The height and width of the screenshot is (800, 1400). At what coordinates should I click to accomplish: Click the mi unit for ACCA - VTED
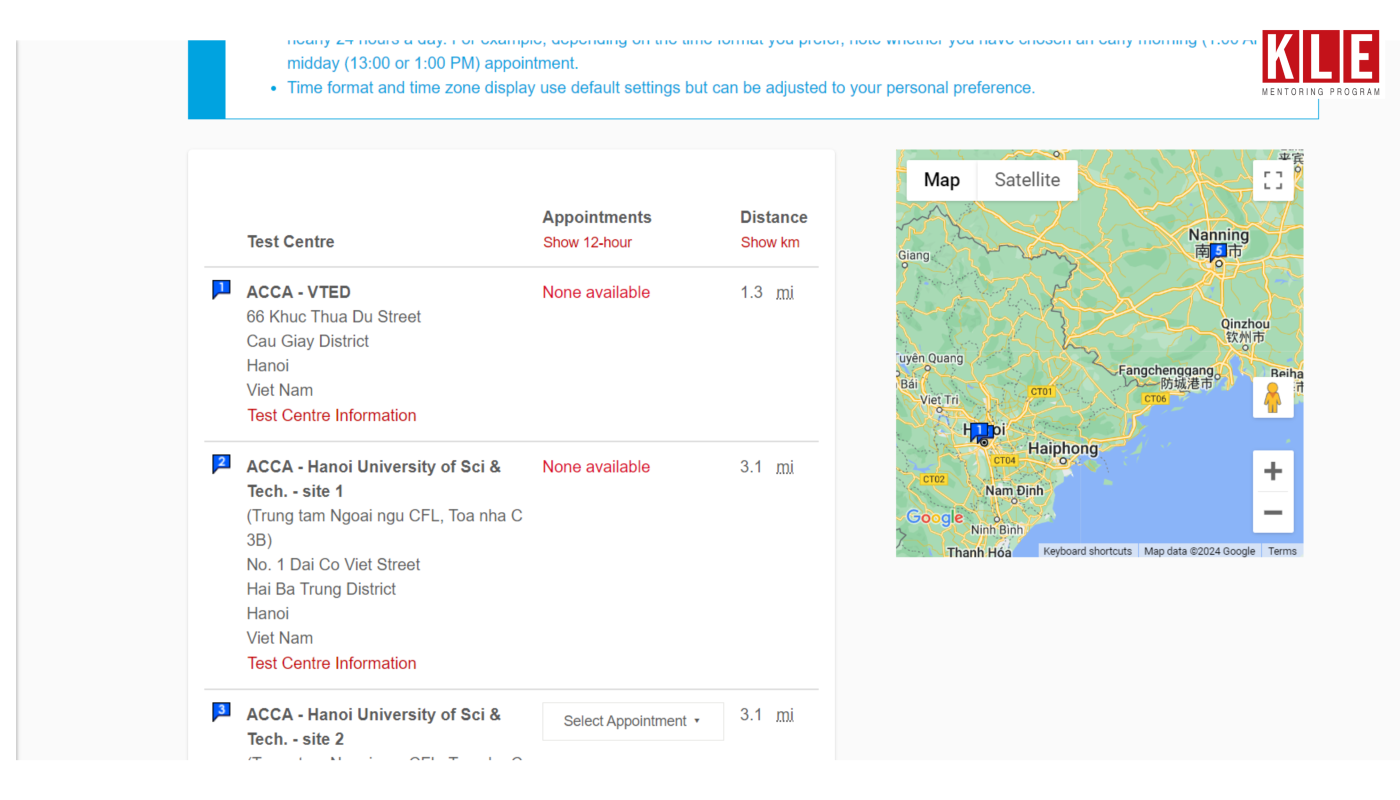(x=785, y=293)
